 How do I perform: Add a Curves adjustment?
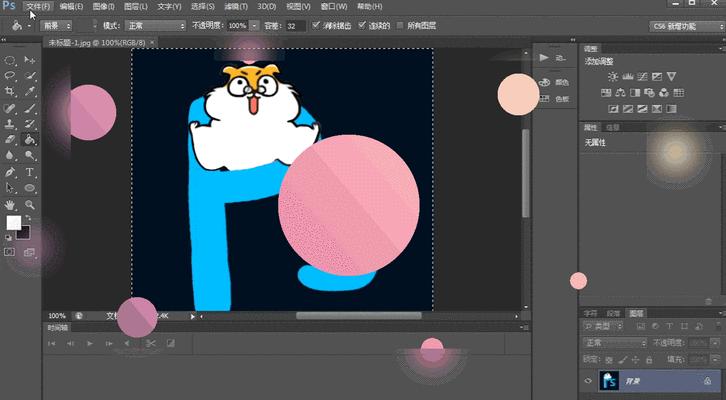(x=642, y=77)
